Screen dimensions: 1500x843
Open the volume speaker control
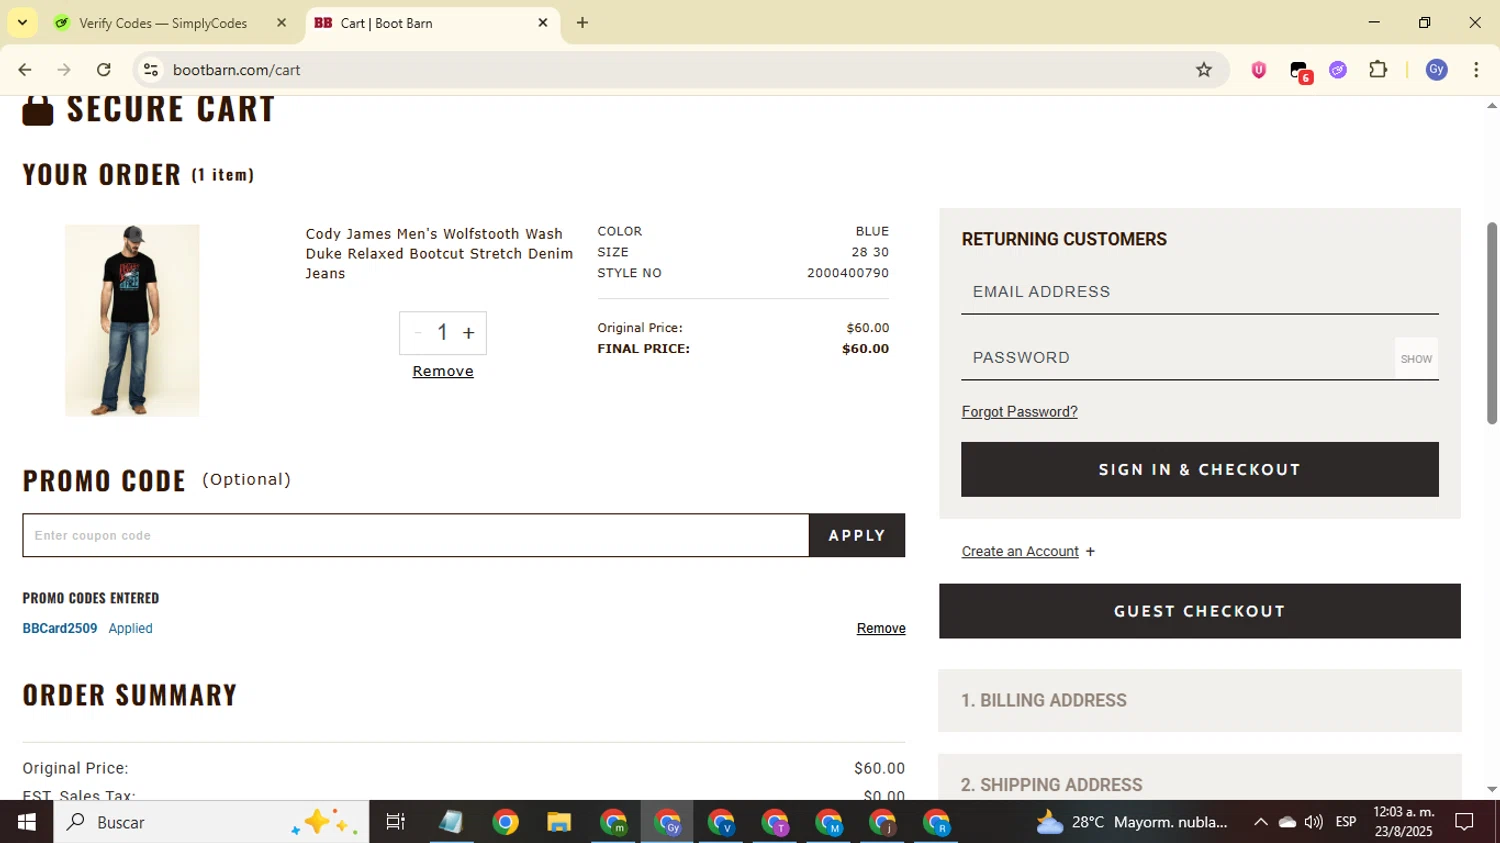1314,822
